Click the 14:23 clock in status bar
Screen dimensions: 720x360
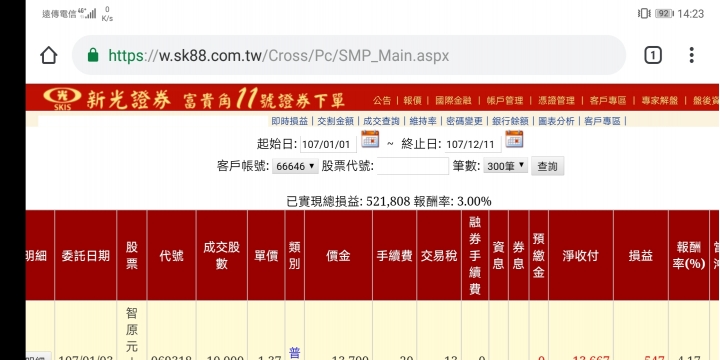[x=690, y=14]
